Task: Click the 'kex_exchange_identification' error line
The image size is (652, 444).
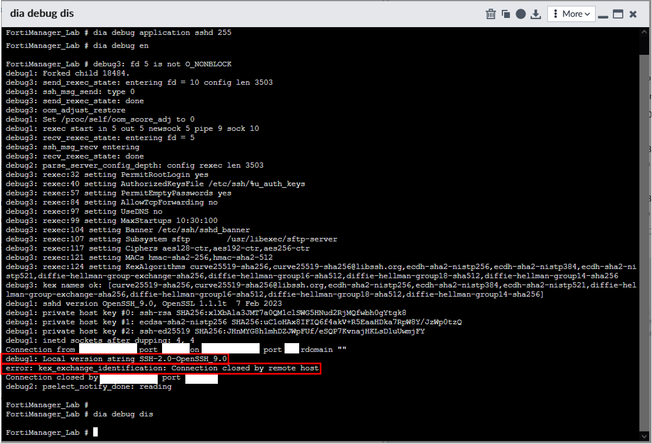Action: 162,368
